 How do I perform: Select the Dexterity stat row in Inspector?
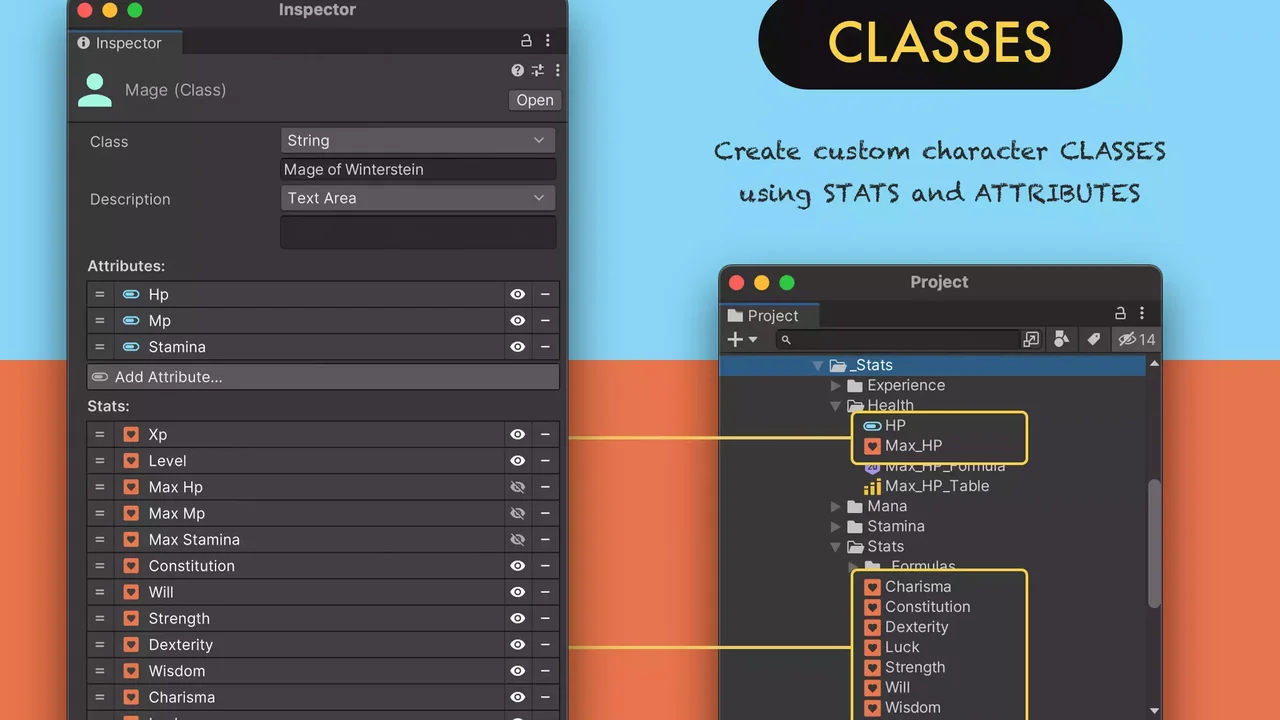(x=323, y=645)
